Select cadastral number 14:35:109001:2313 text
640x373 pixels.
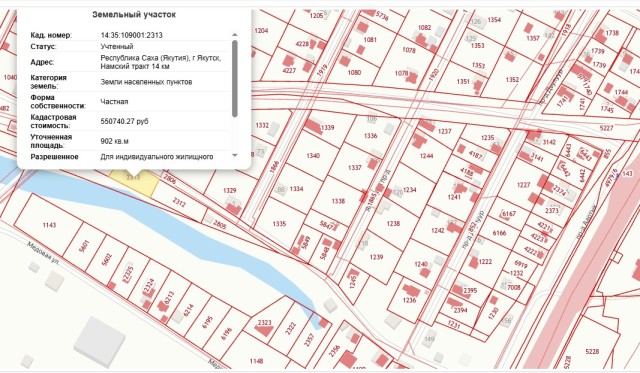pyautogui.click(x=131, y=35)
